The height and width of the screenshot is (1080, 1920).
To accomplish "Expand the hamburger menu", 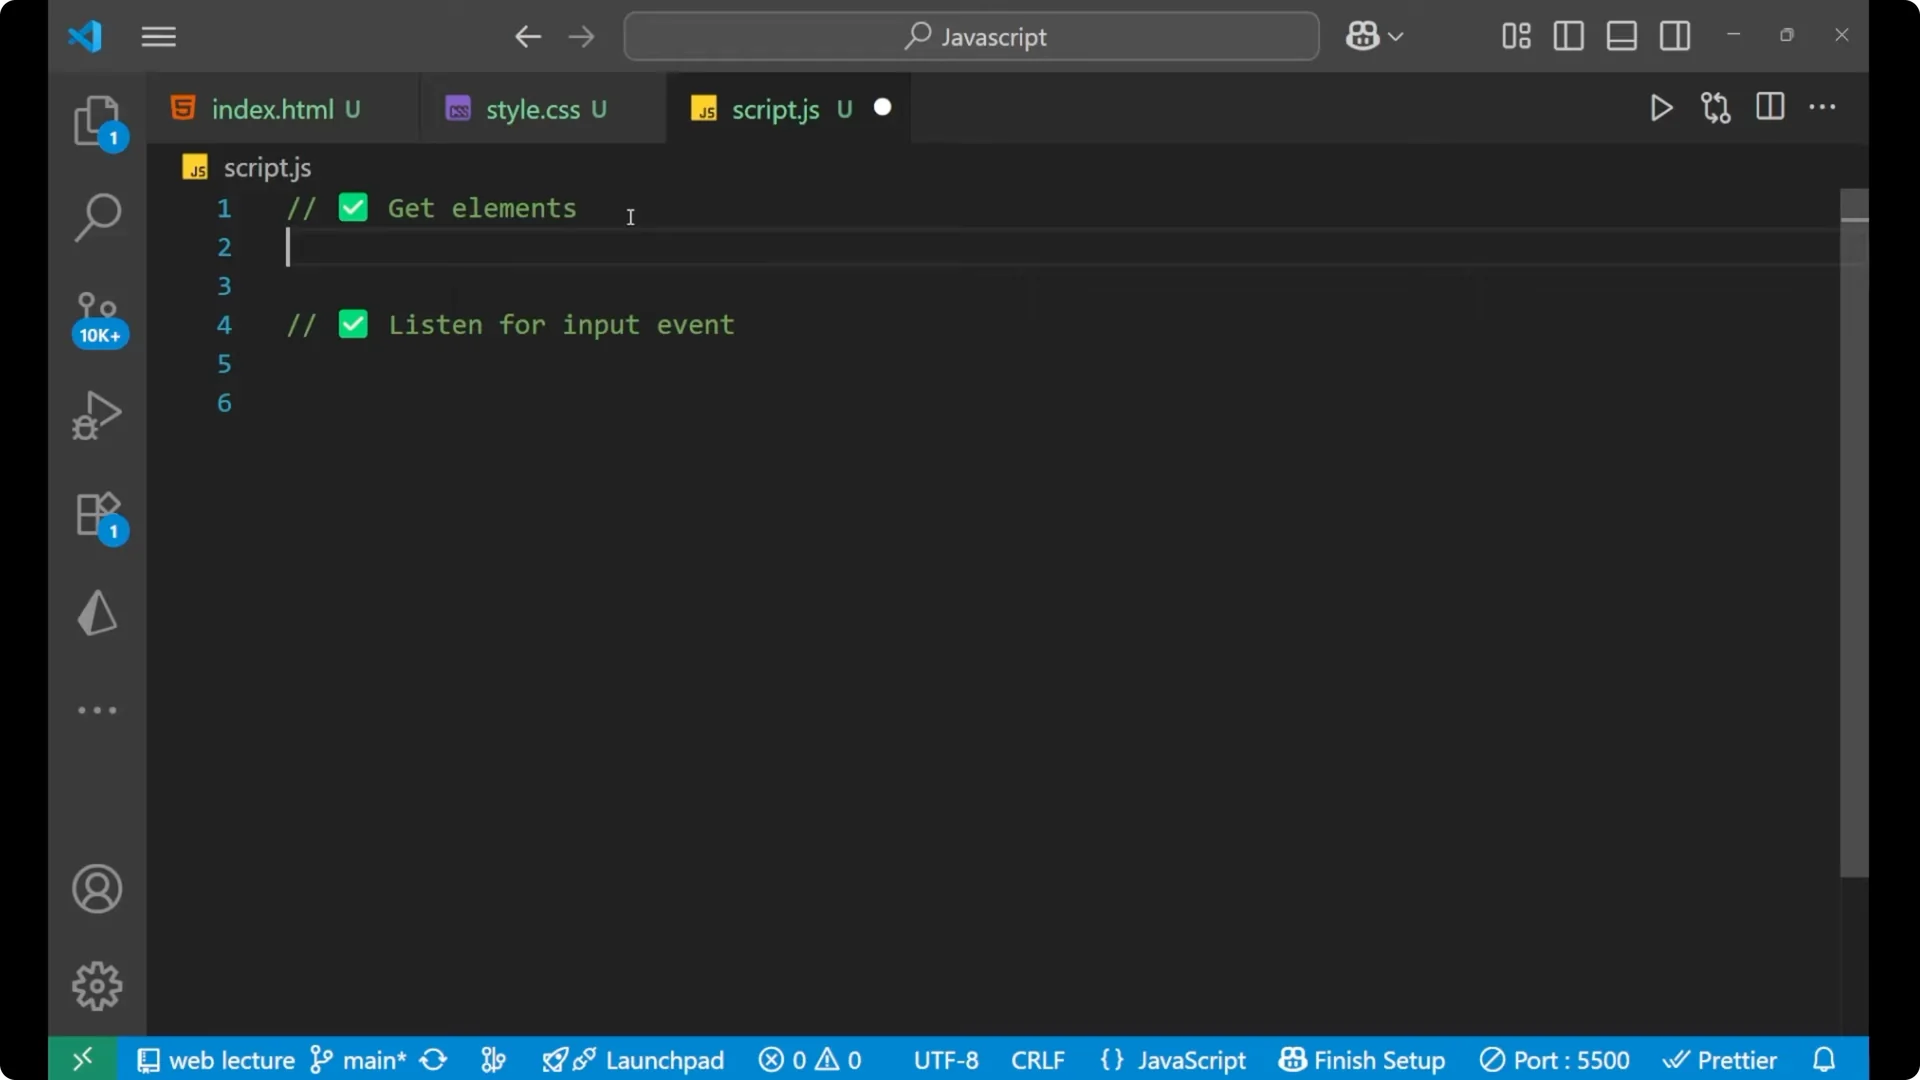I will point(158,37).
